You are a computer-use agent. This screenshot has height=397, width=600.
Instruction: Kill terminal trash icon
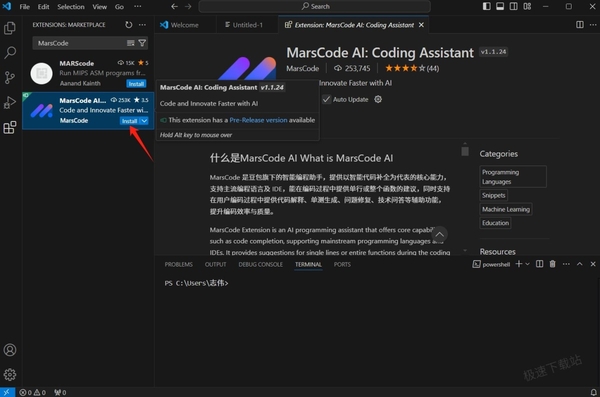tap(553, 264)
